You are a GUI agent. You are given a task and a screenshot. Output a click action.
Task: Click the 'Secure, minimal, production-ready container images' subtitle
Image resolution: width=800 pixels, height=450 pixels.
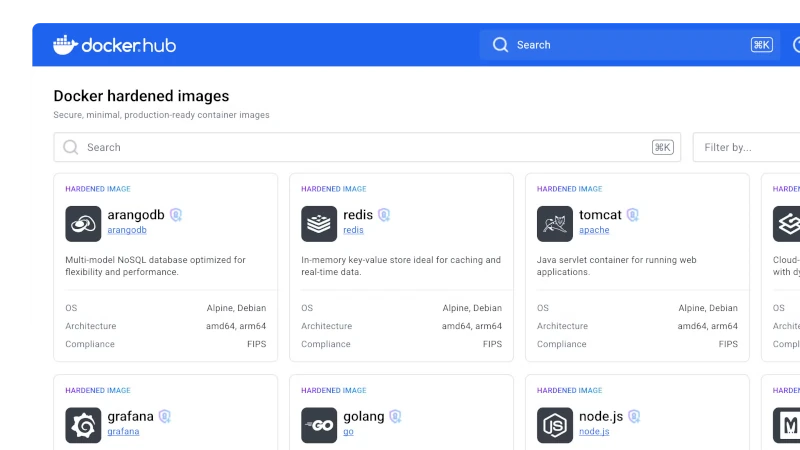(161, 115)
